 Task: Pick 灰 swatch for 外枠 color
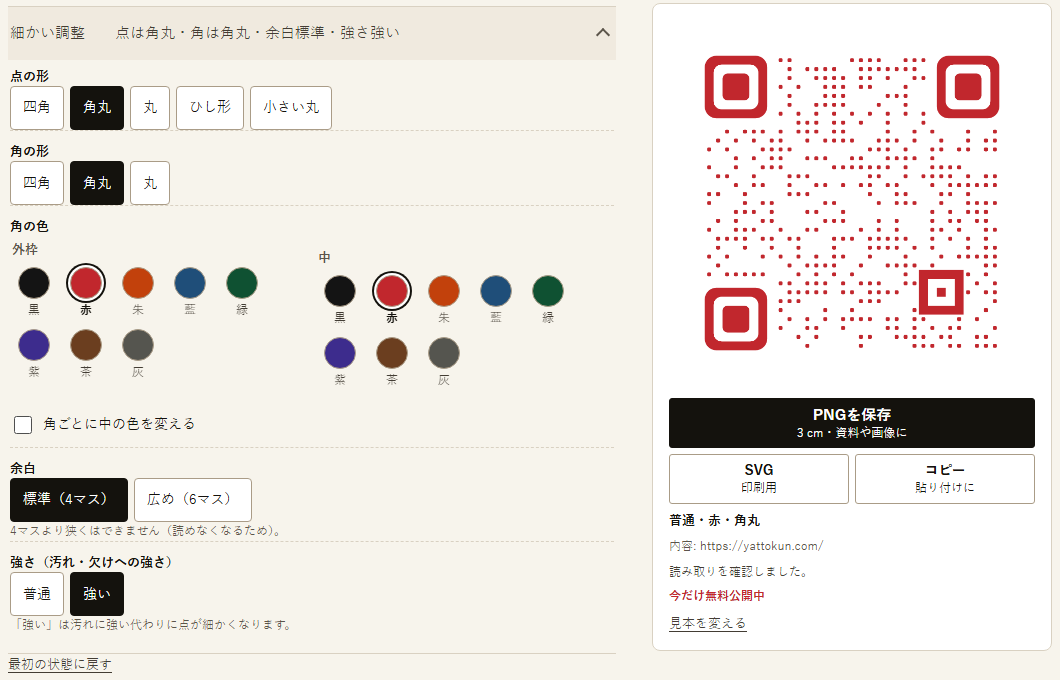138,345
